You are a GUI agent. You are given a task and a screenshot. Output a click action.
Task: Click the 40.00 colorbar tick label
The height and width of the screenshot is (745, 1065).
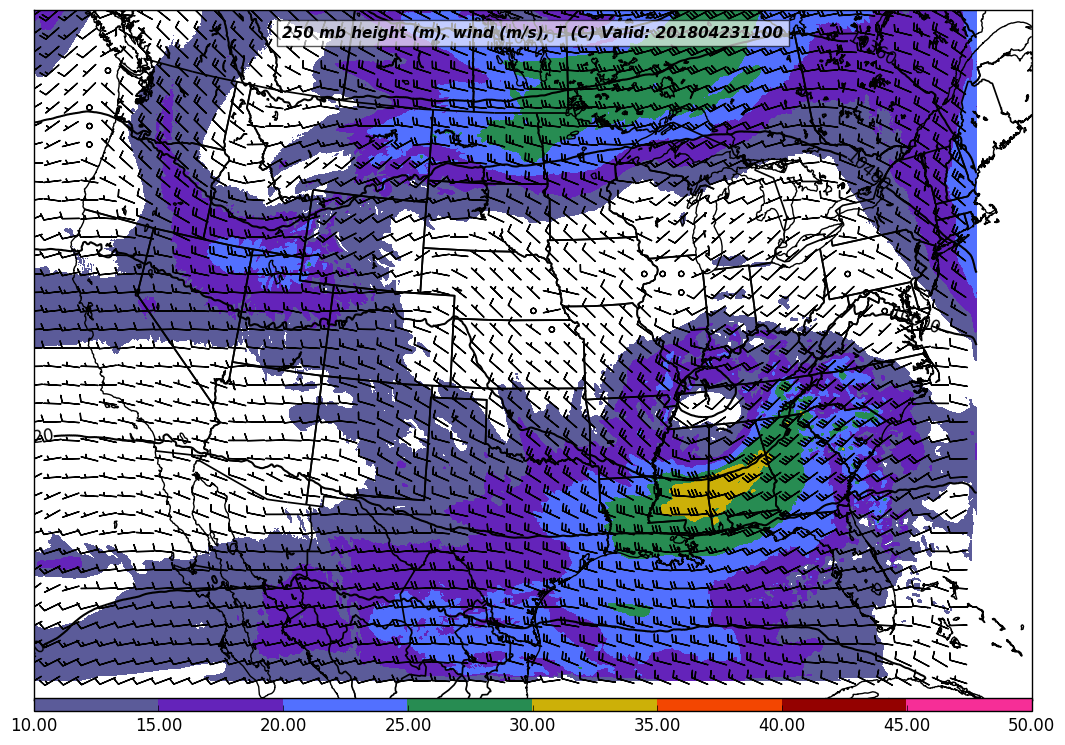click(781, 725)
